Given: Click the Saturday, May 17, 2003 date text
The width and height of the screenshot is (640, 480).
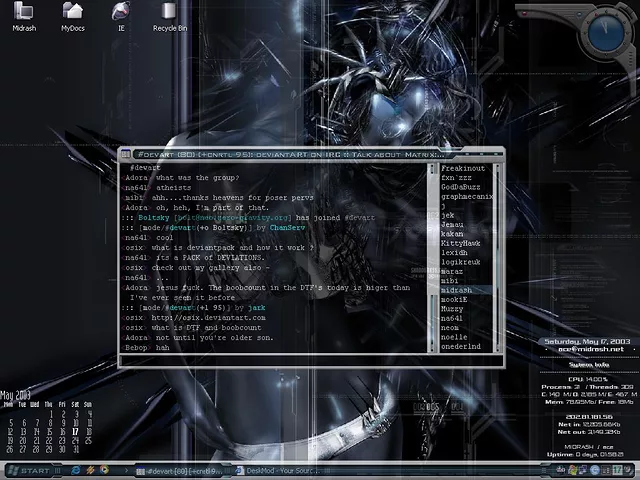Looking at the screenshot, I should (x=587, y=341).
